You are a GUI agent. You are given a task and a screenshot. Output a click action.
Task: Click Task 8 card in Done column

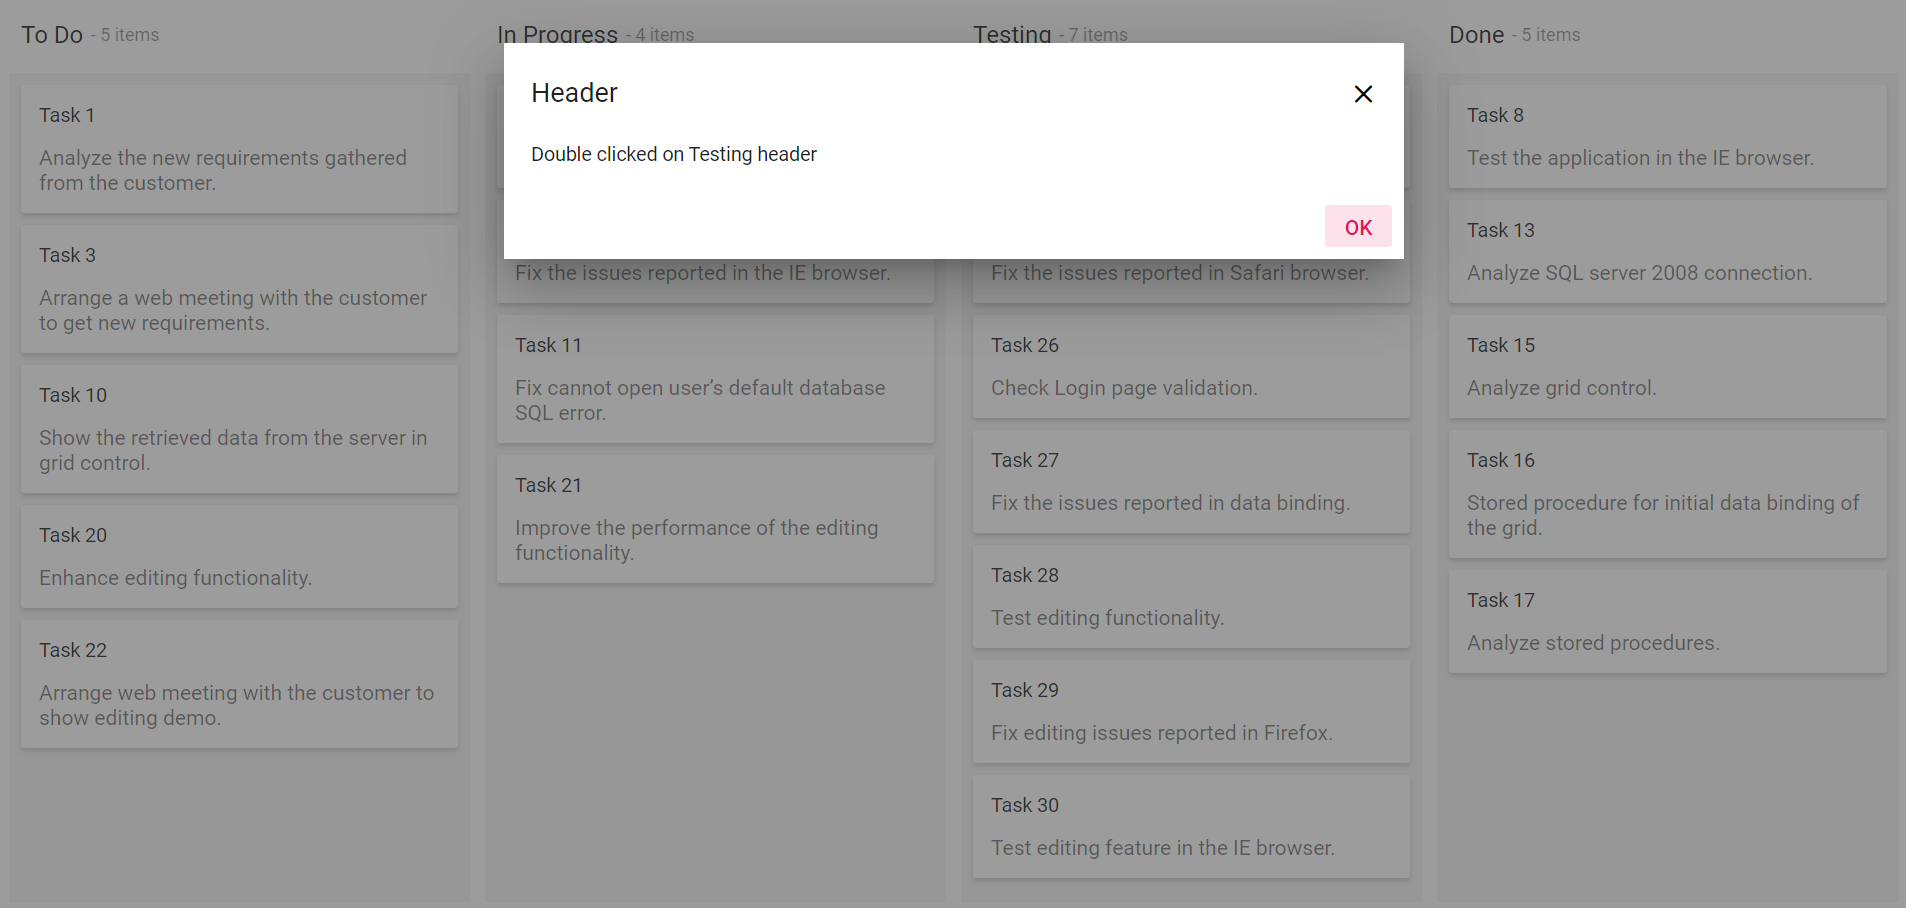click(x=1668, y=137)
